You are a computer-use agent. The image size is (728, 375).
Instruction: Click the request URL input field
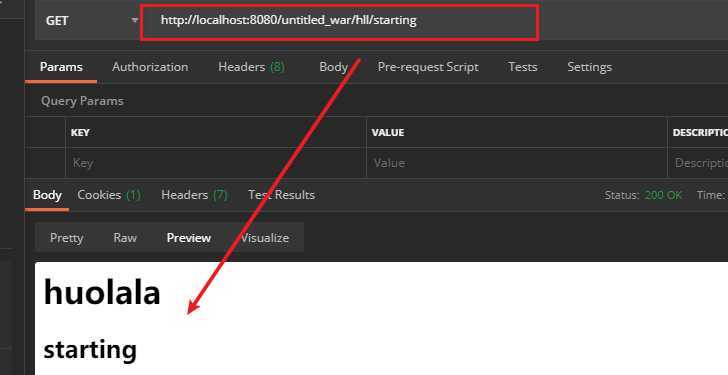point(339,20)
